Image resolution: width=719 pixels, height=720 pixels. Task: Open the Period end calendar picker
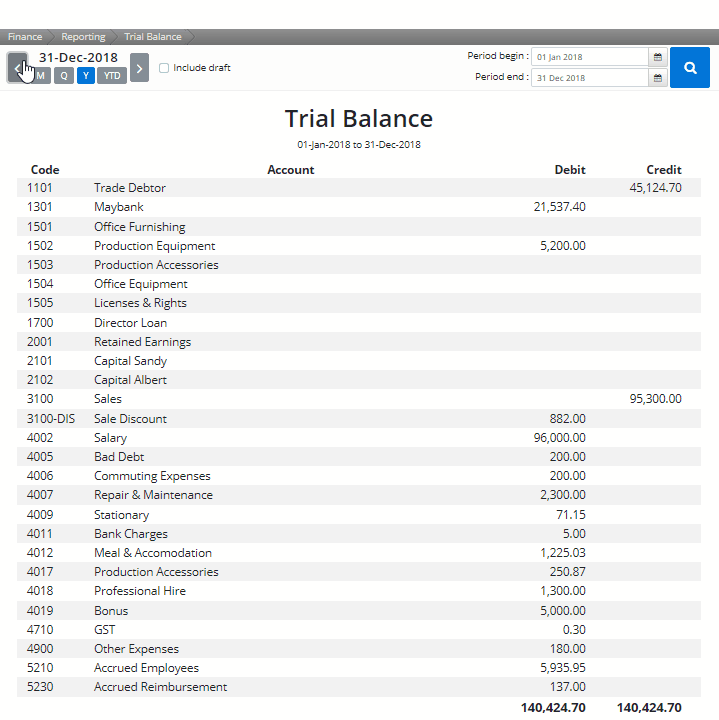point(657,78)
